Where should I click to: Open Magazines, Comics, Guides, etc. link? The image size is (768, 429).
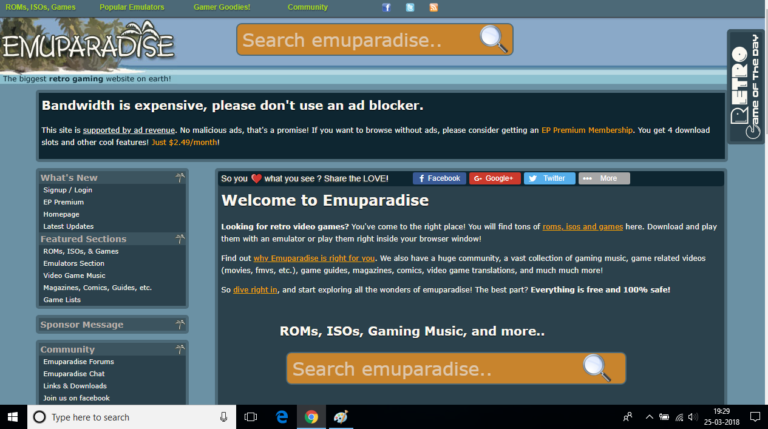coord(97,288)
